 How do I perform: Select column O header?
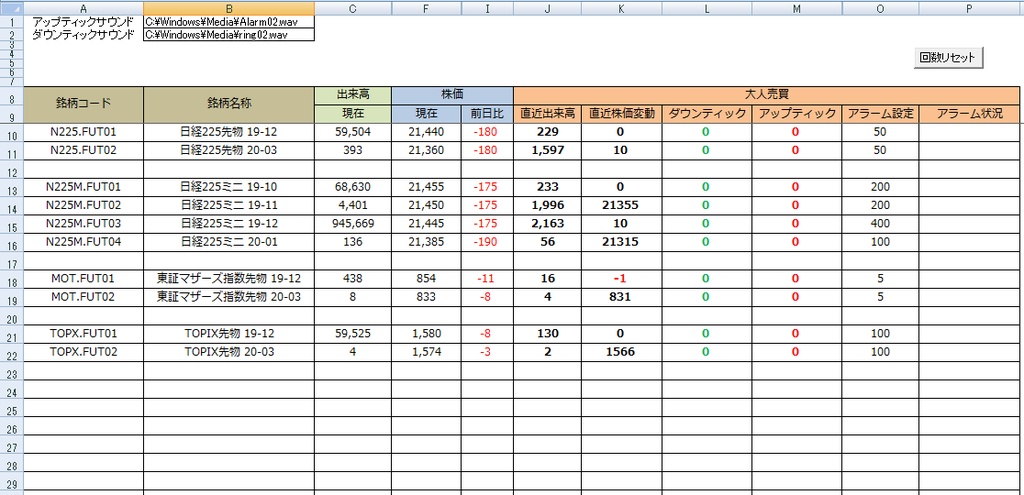tap(880, 8)
